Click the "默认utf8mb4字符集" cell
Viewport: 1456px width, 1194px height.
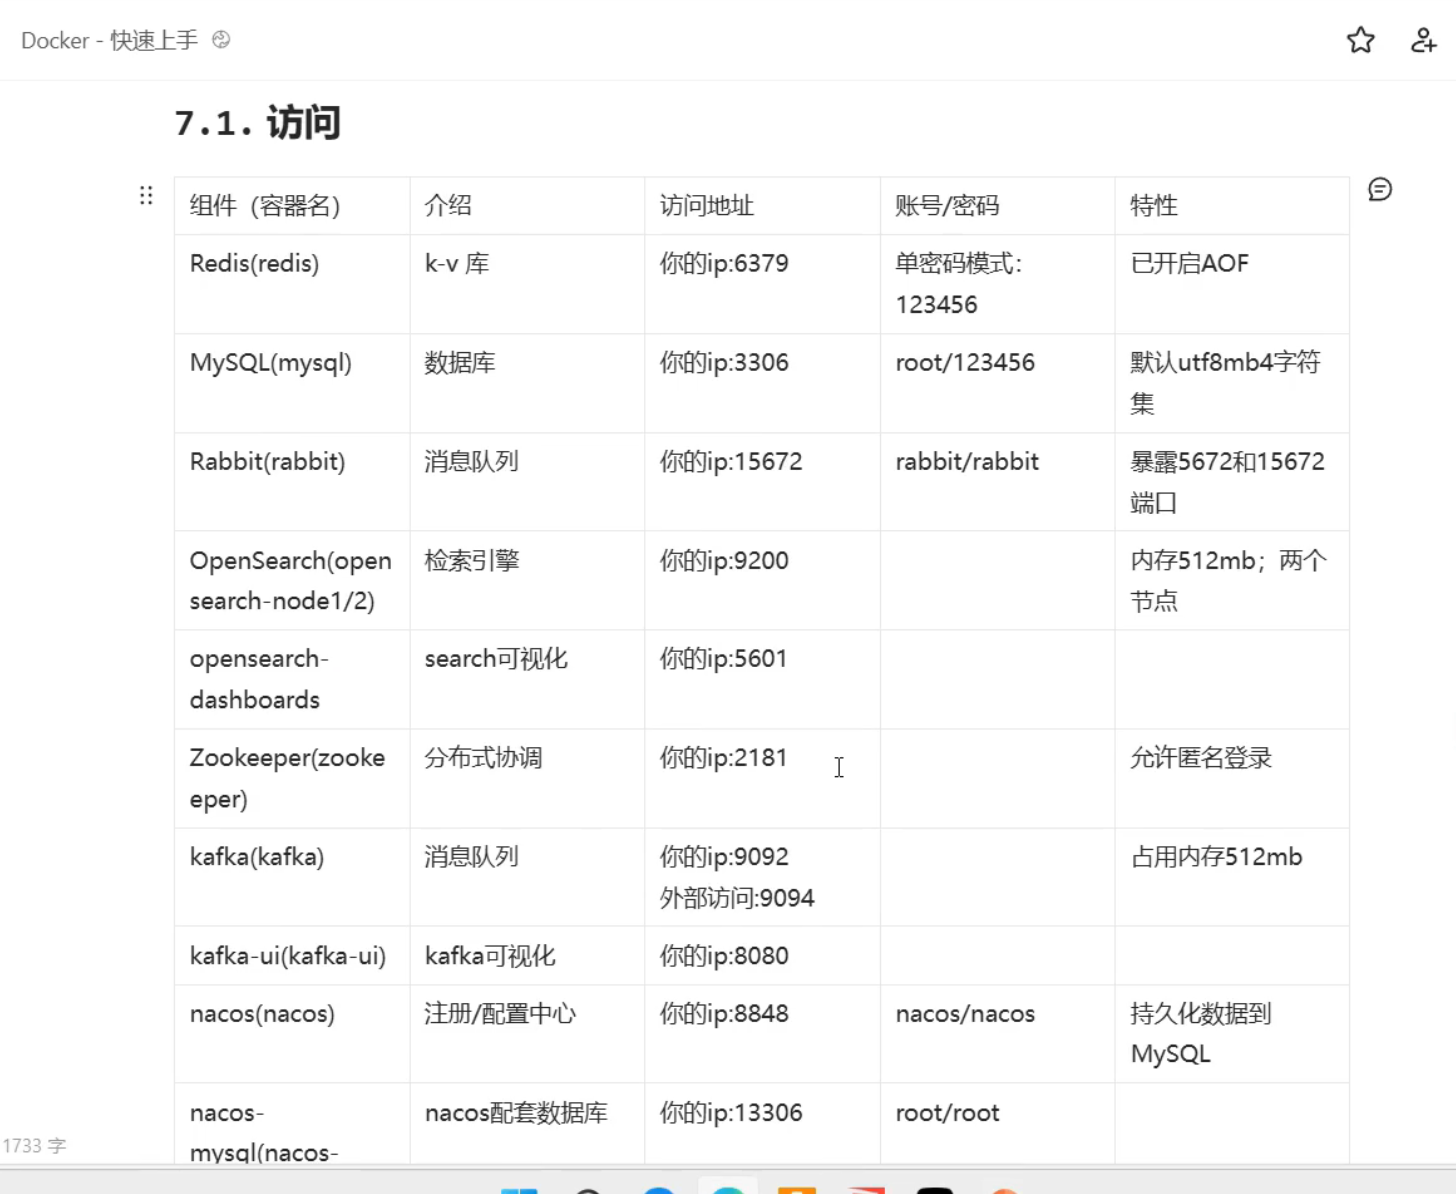point(1232,383)
